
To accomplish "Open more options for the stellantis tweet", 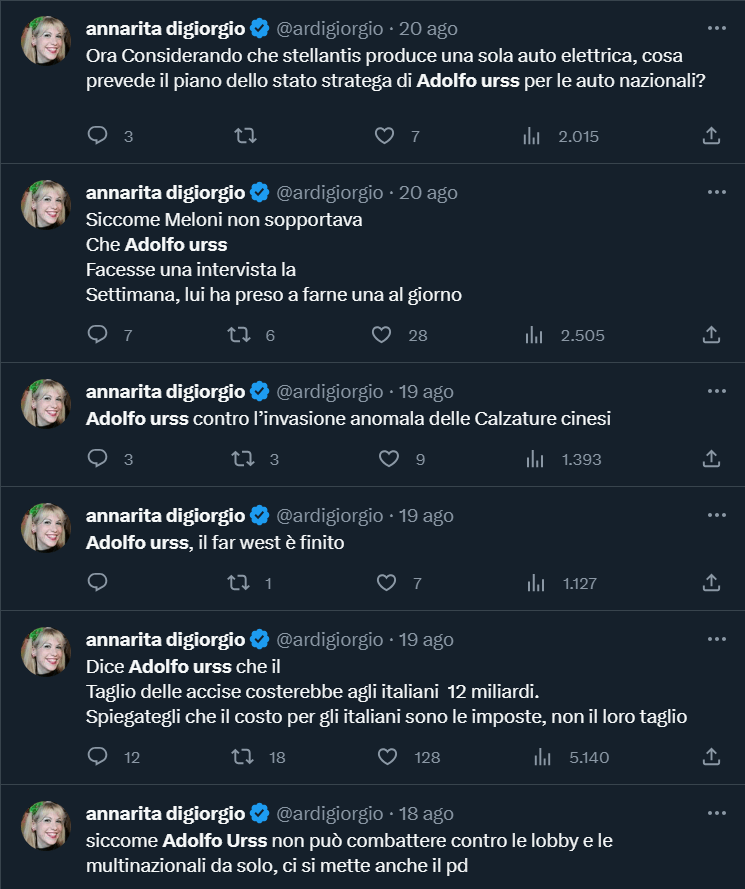I will 716,27.
